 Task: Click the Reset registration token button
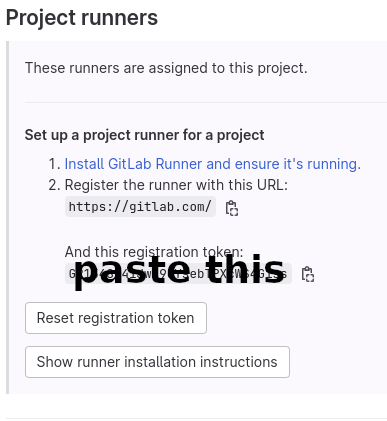pos(116,318)
